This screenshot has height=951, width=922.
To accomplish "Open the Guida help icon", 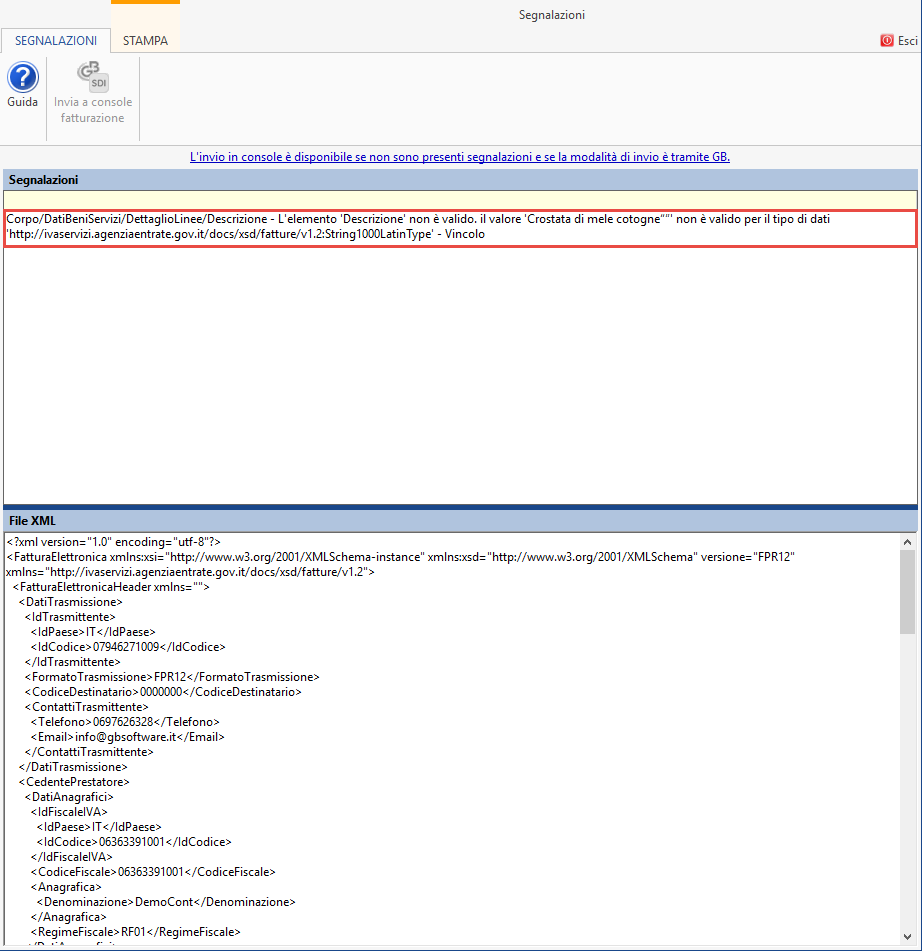I will [22, 78].
